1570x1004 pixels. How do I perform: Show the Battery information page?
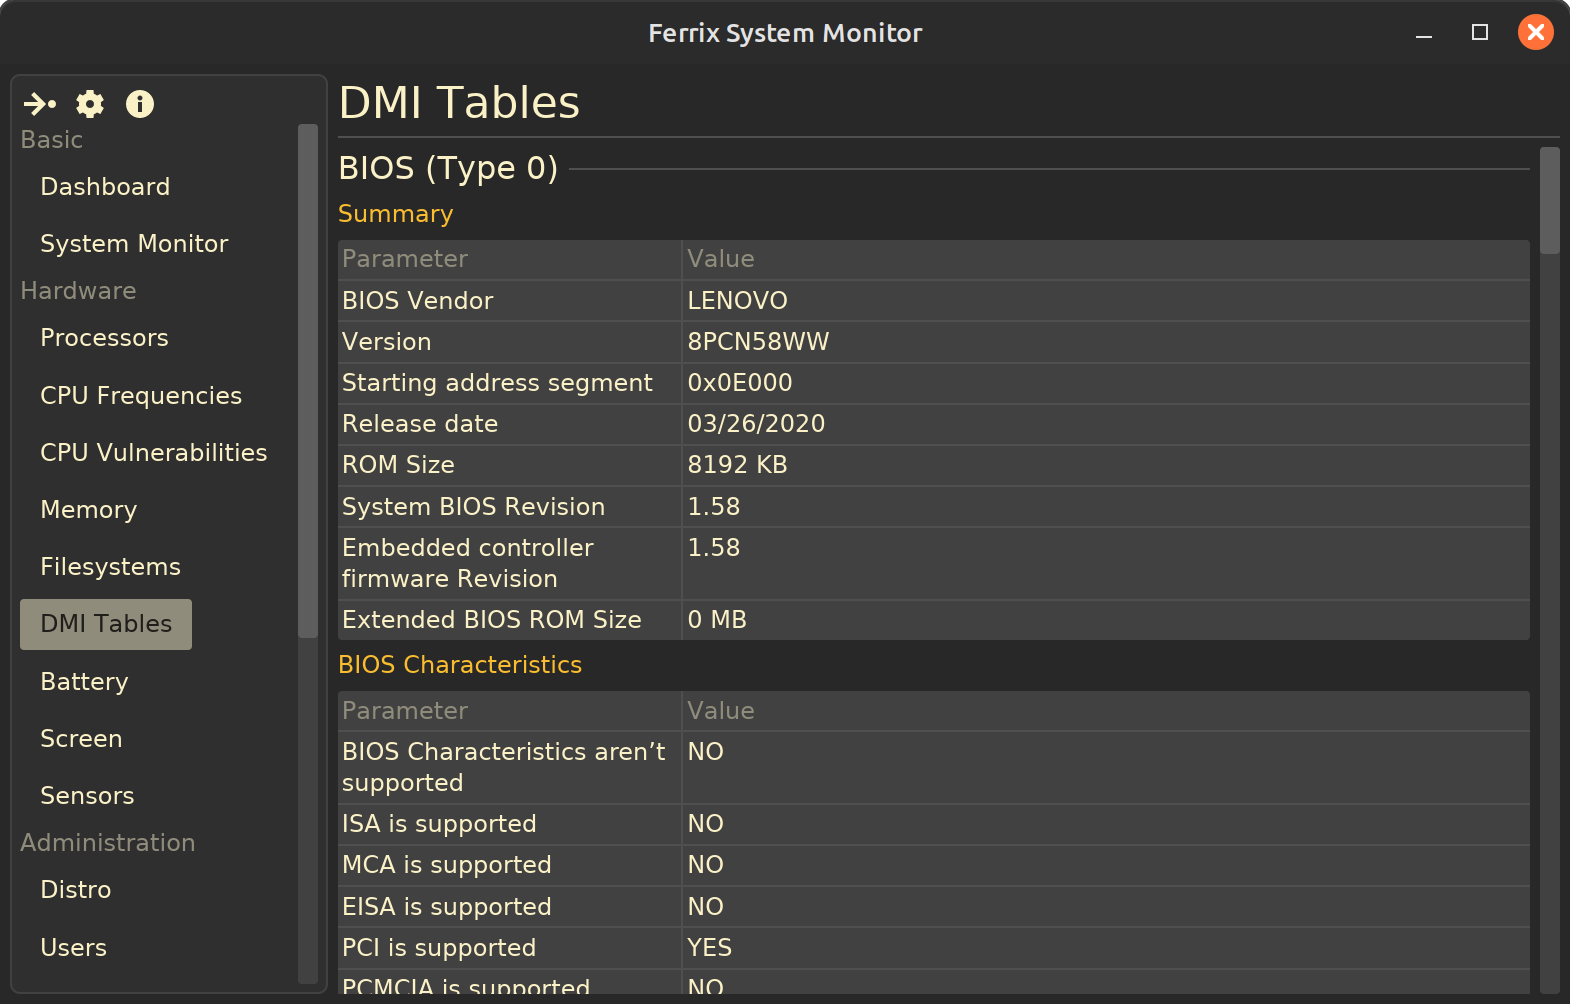[x=84, y=682]
